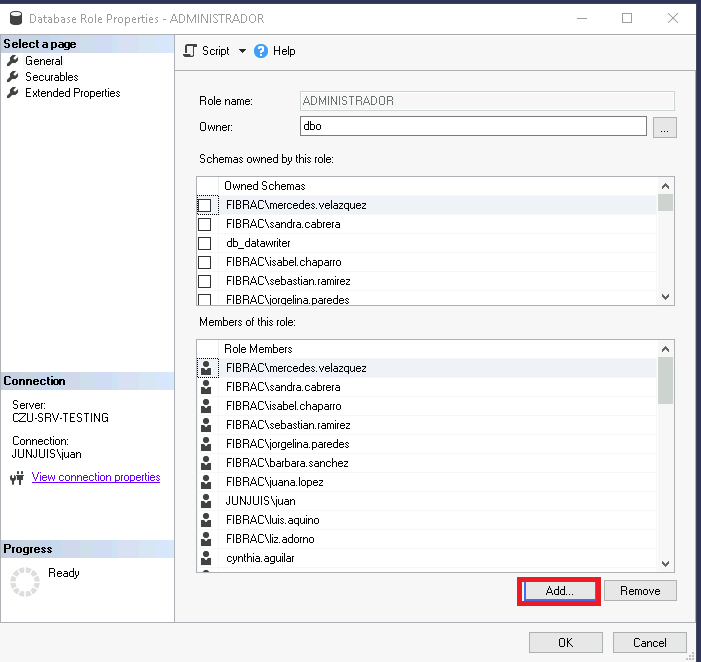
Task: Click user icon beside cynthia.aguilar
Action: 206,558
